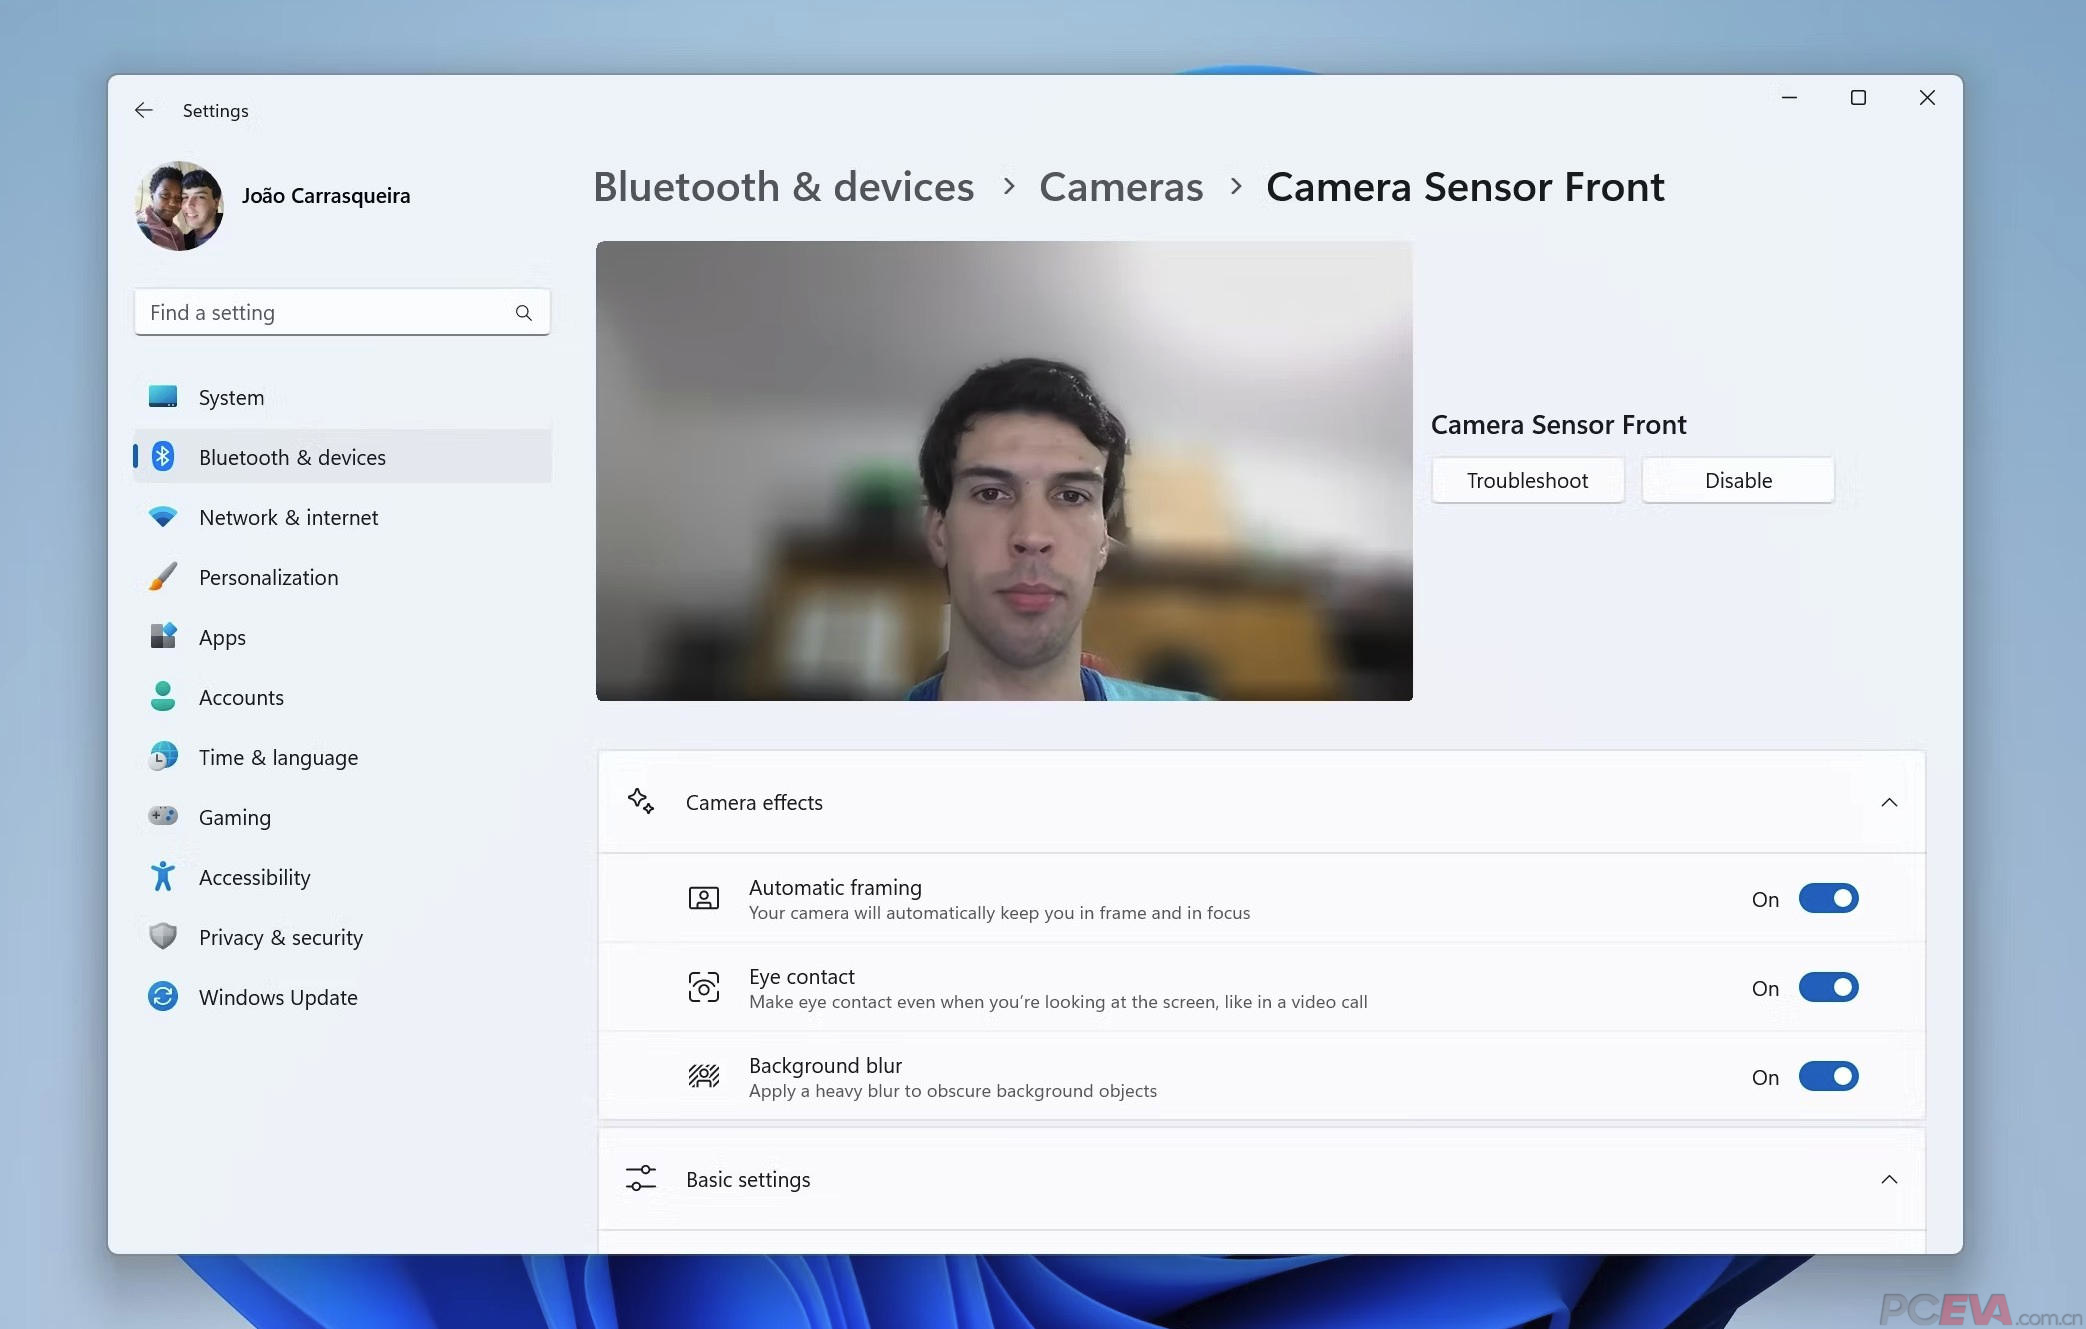
Task: Click the Eye contact description text
Action: [1058, 1002]
